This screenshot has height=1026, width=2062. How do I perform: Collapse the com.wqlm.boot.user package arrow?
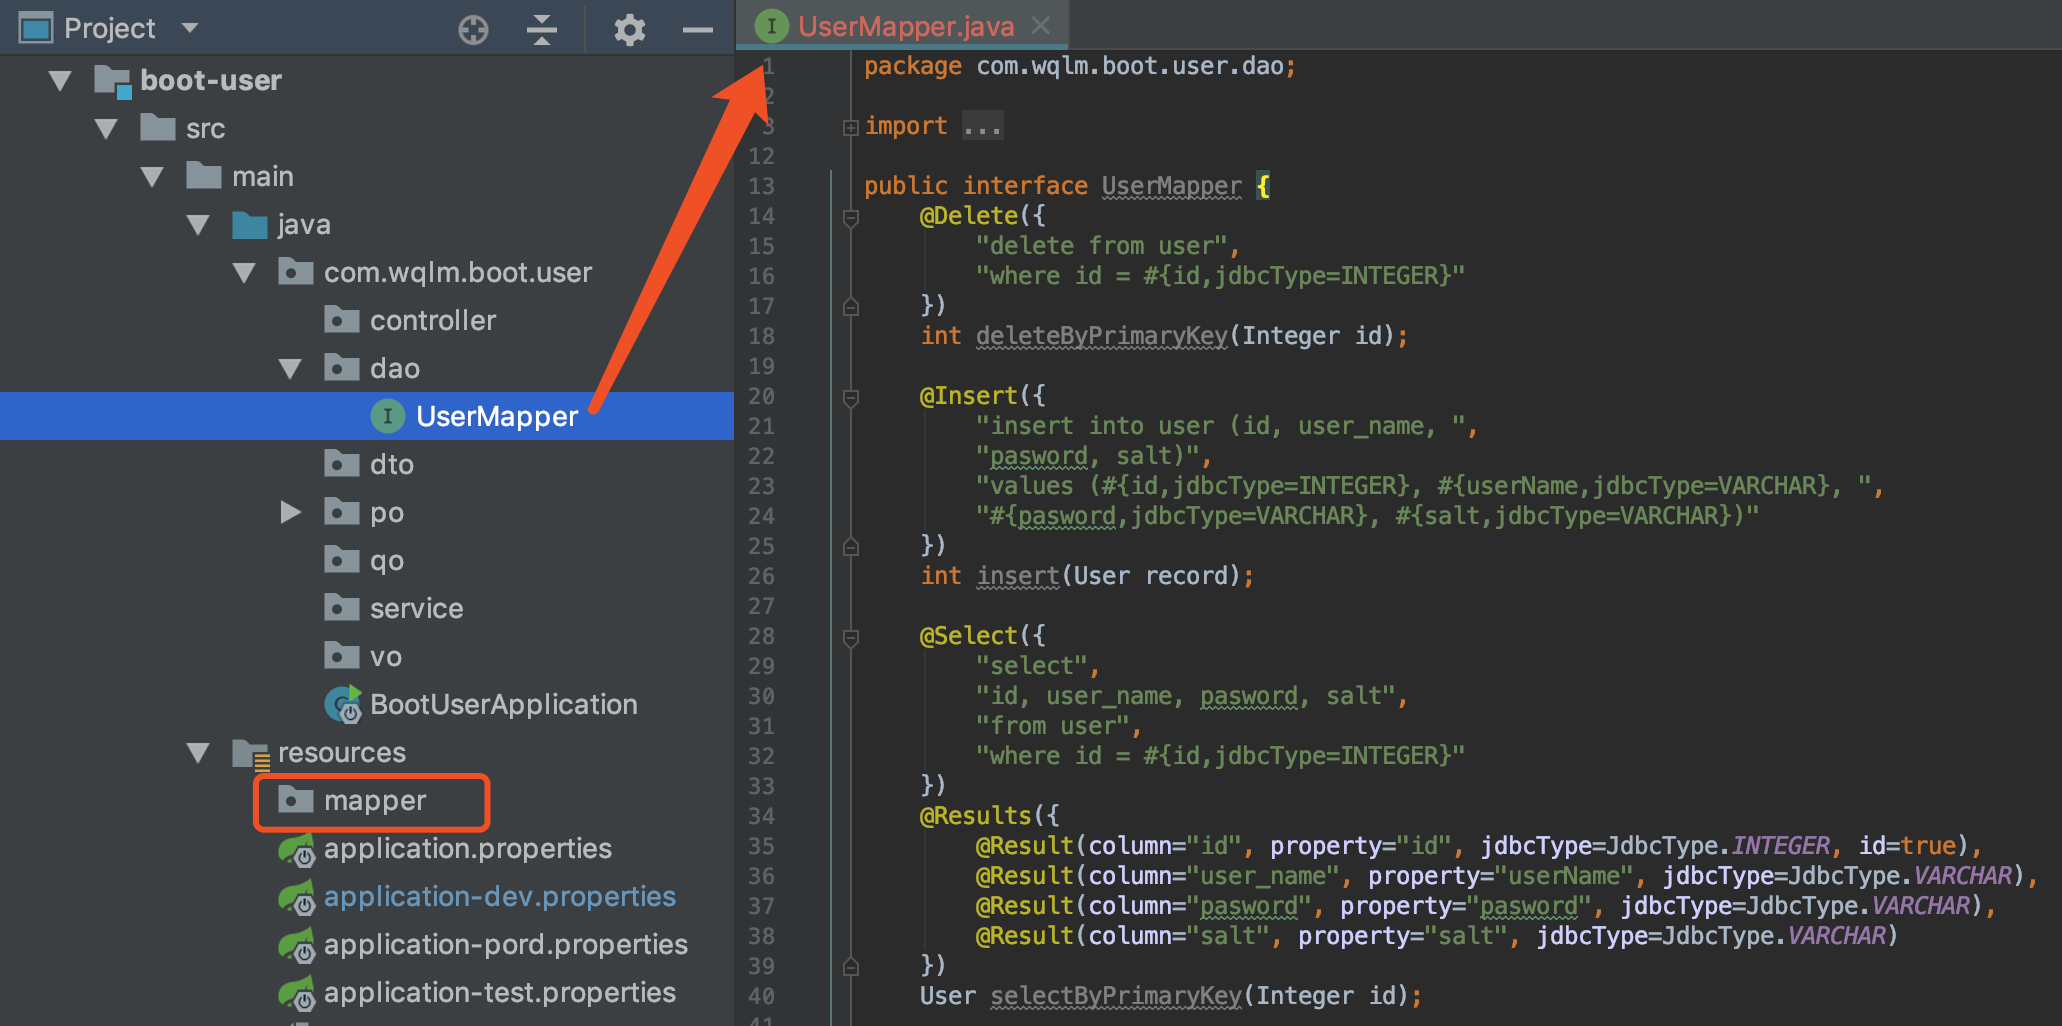pyautogui.click(x=244, y=273)
